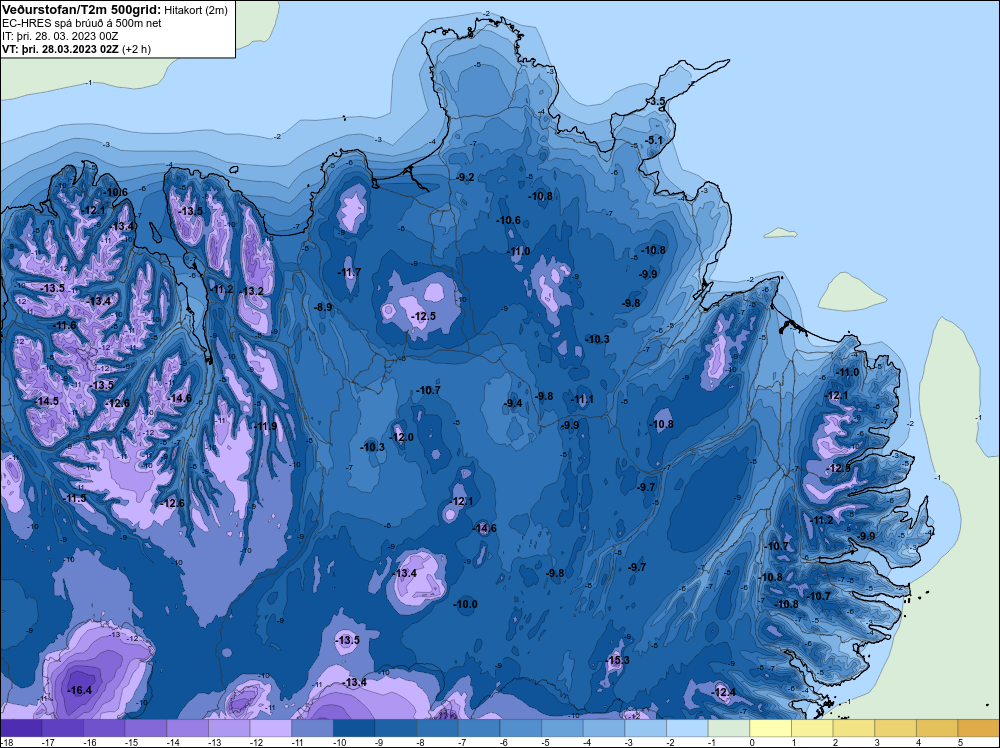Image resolution: width=1000 pixels, height=748 pixels.
Task: Click legend swatch between -9 and -8
Action: (396, 728)
